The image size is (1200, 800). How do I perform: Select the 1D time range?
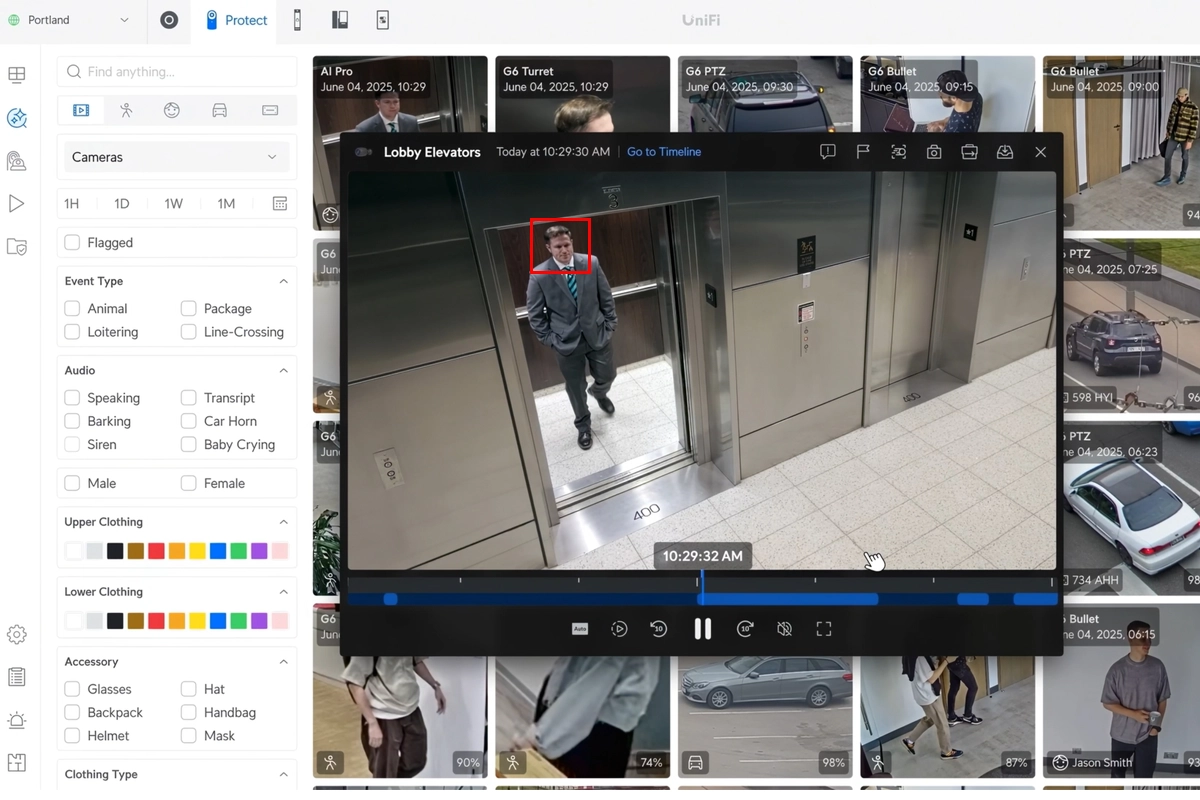coord(122,204)
